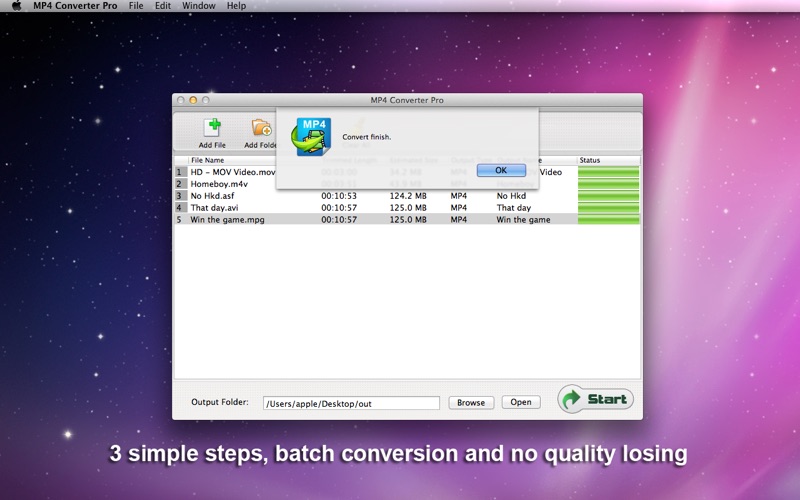Viewport: 800px width, 500px height.
Task: Click the Add File icon
Action: coord(211,129)
